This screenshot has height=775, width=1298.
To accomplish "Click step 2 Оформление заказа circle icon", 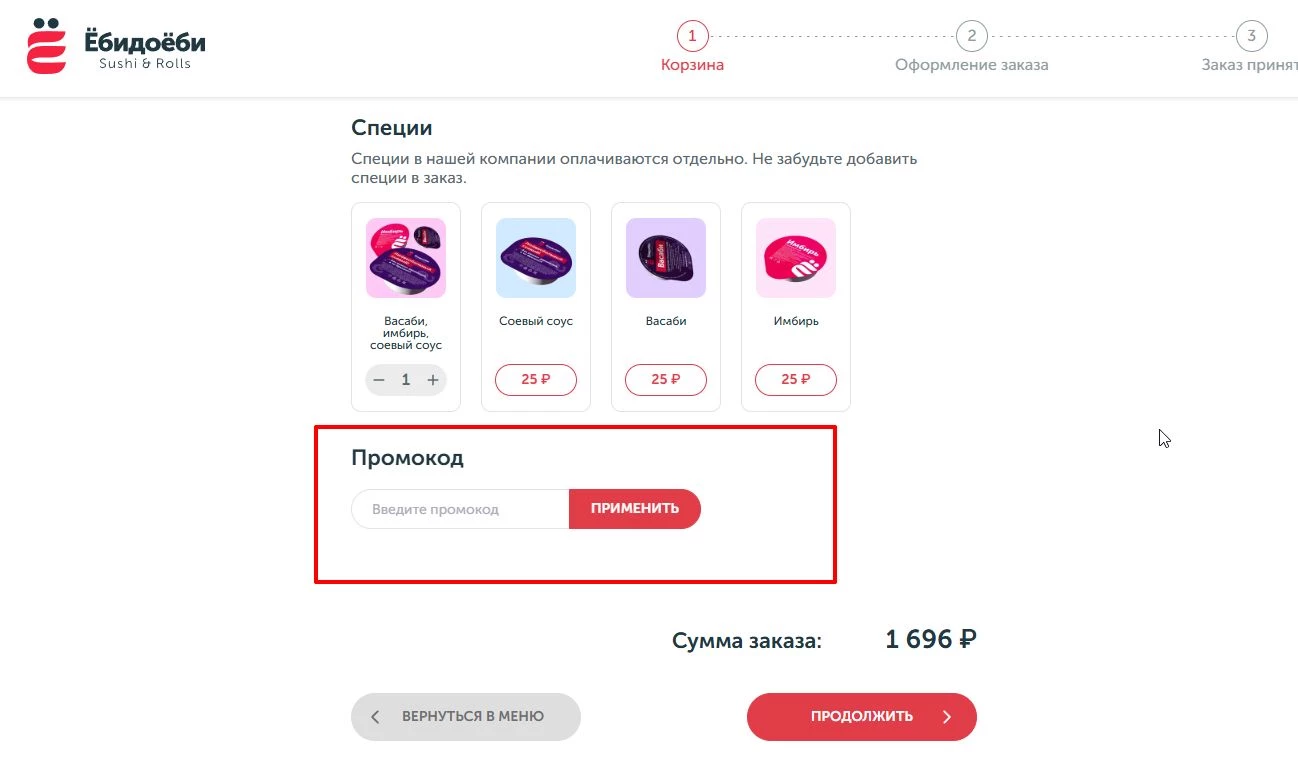I will point(971,35).
